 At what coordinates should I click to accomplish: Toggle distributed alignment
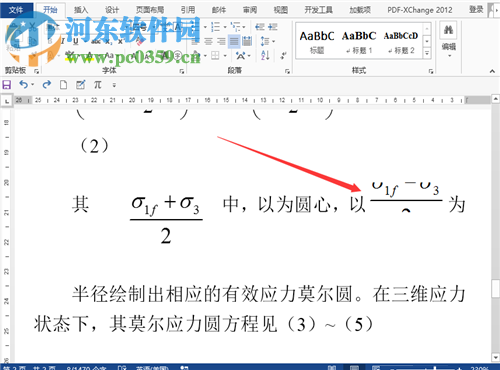point(247,41)
